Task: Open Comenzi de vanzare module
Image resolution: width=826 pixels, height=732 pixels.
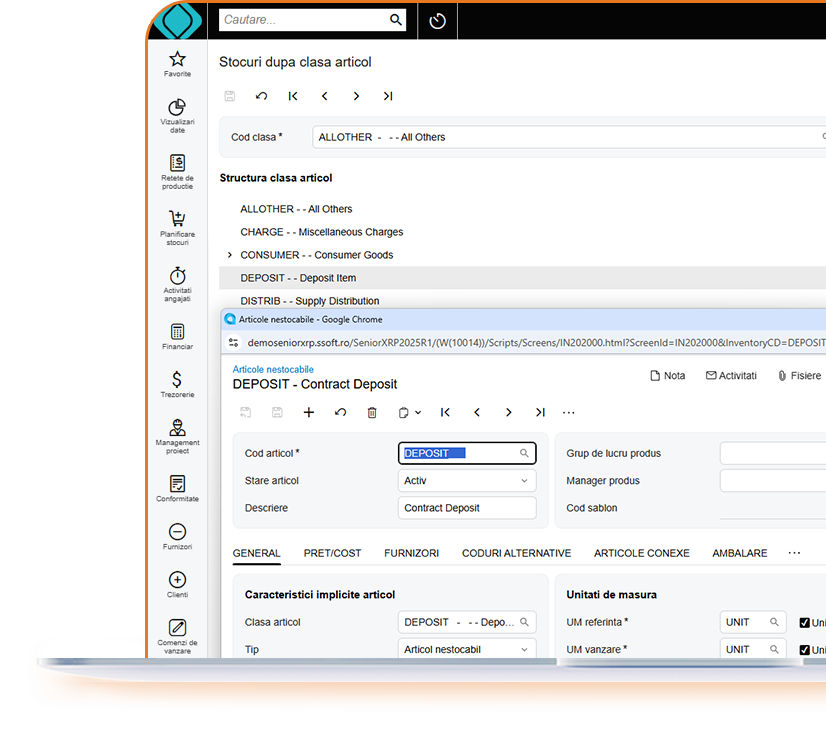Action: click(176, 637)
